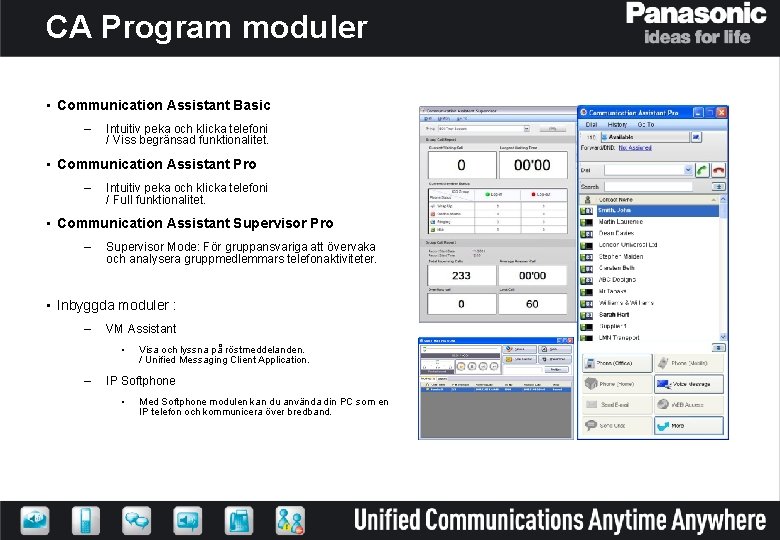This screenshot has height=540, width=780.
Task: Open the Group dropdown in Supervisor window
Action: 484,129
